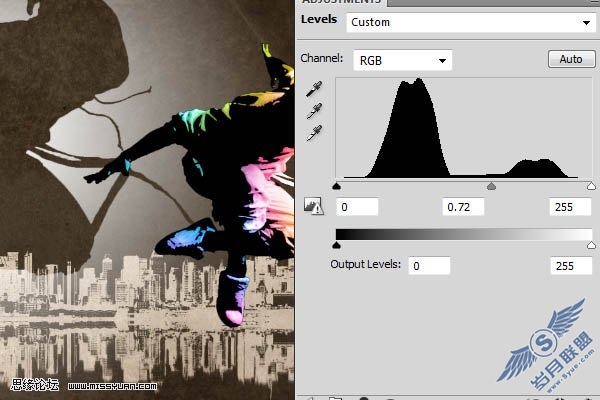Select the black point eyedropper
This screenshot has width=600, height=400.
click(x=314, y=89)
